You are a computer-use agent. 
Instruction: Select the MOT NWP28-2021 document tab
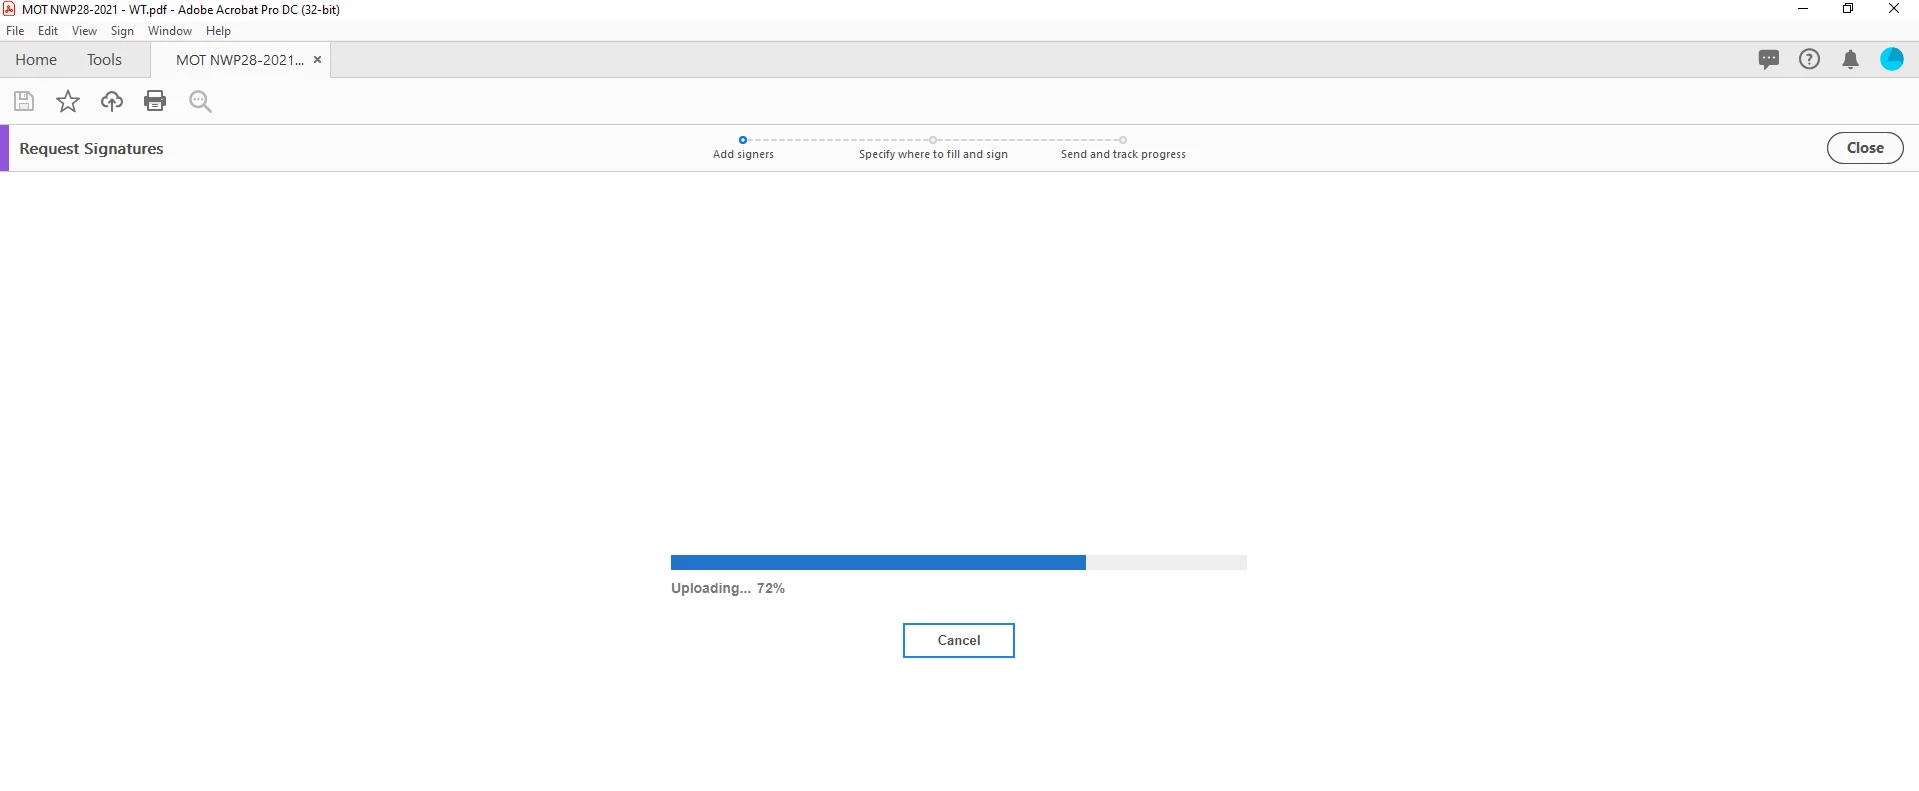[240, 60]
